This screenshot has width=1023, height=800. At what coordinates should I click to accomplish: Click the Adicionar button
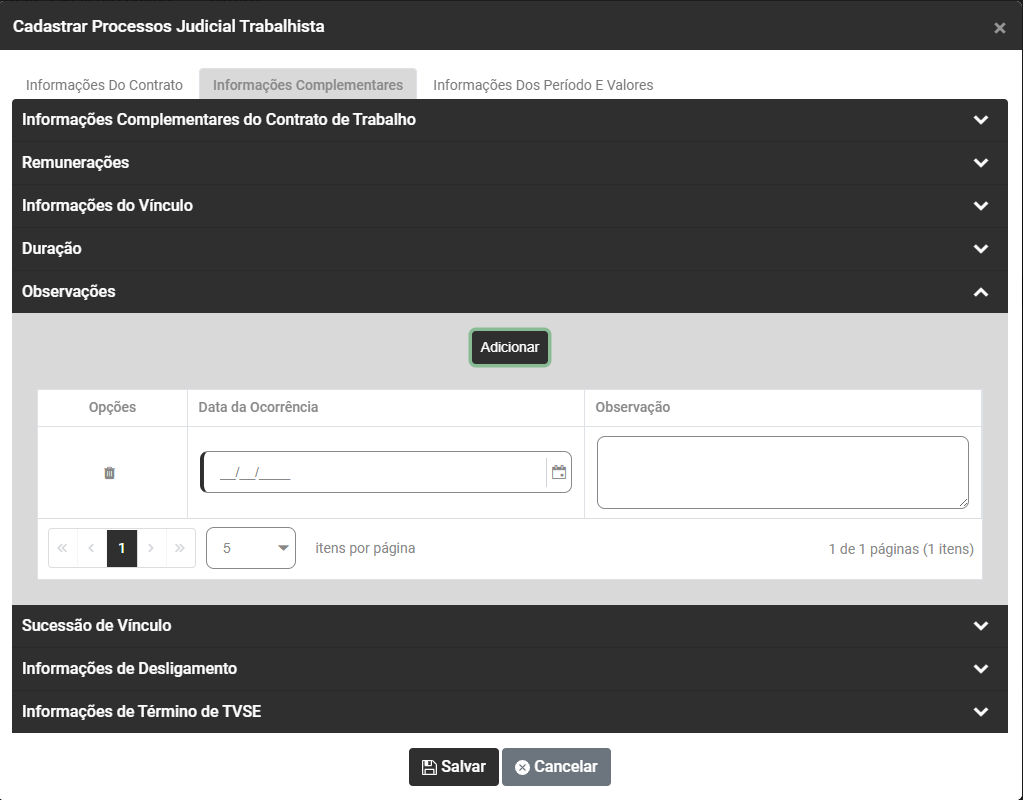click(x=510, y=348)
